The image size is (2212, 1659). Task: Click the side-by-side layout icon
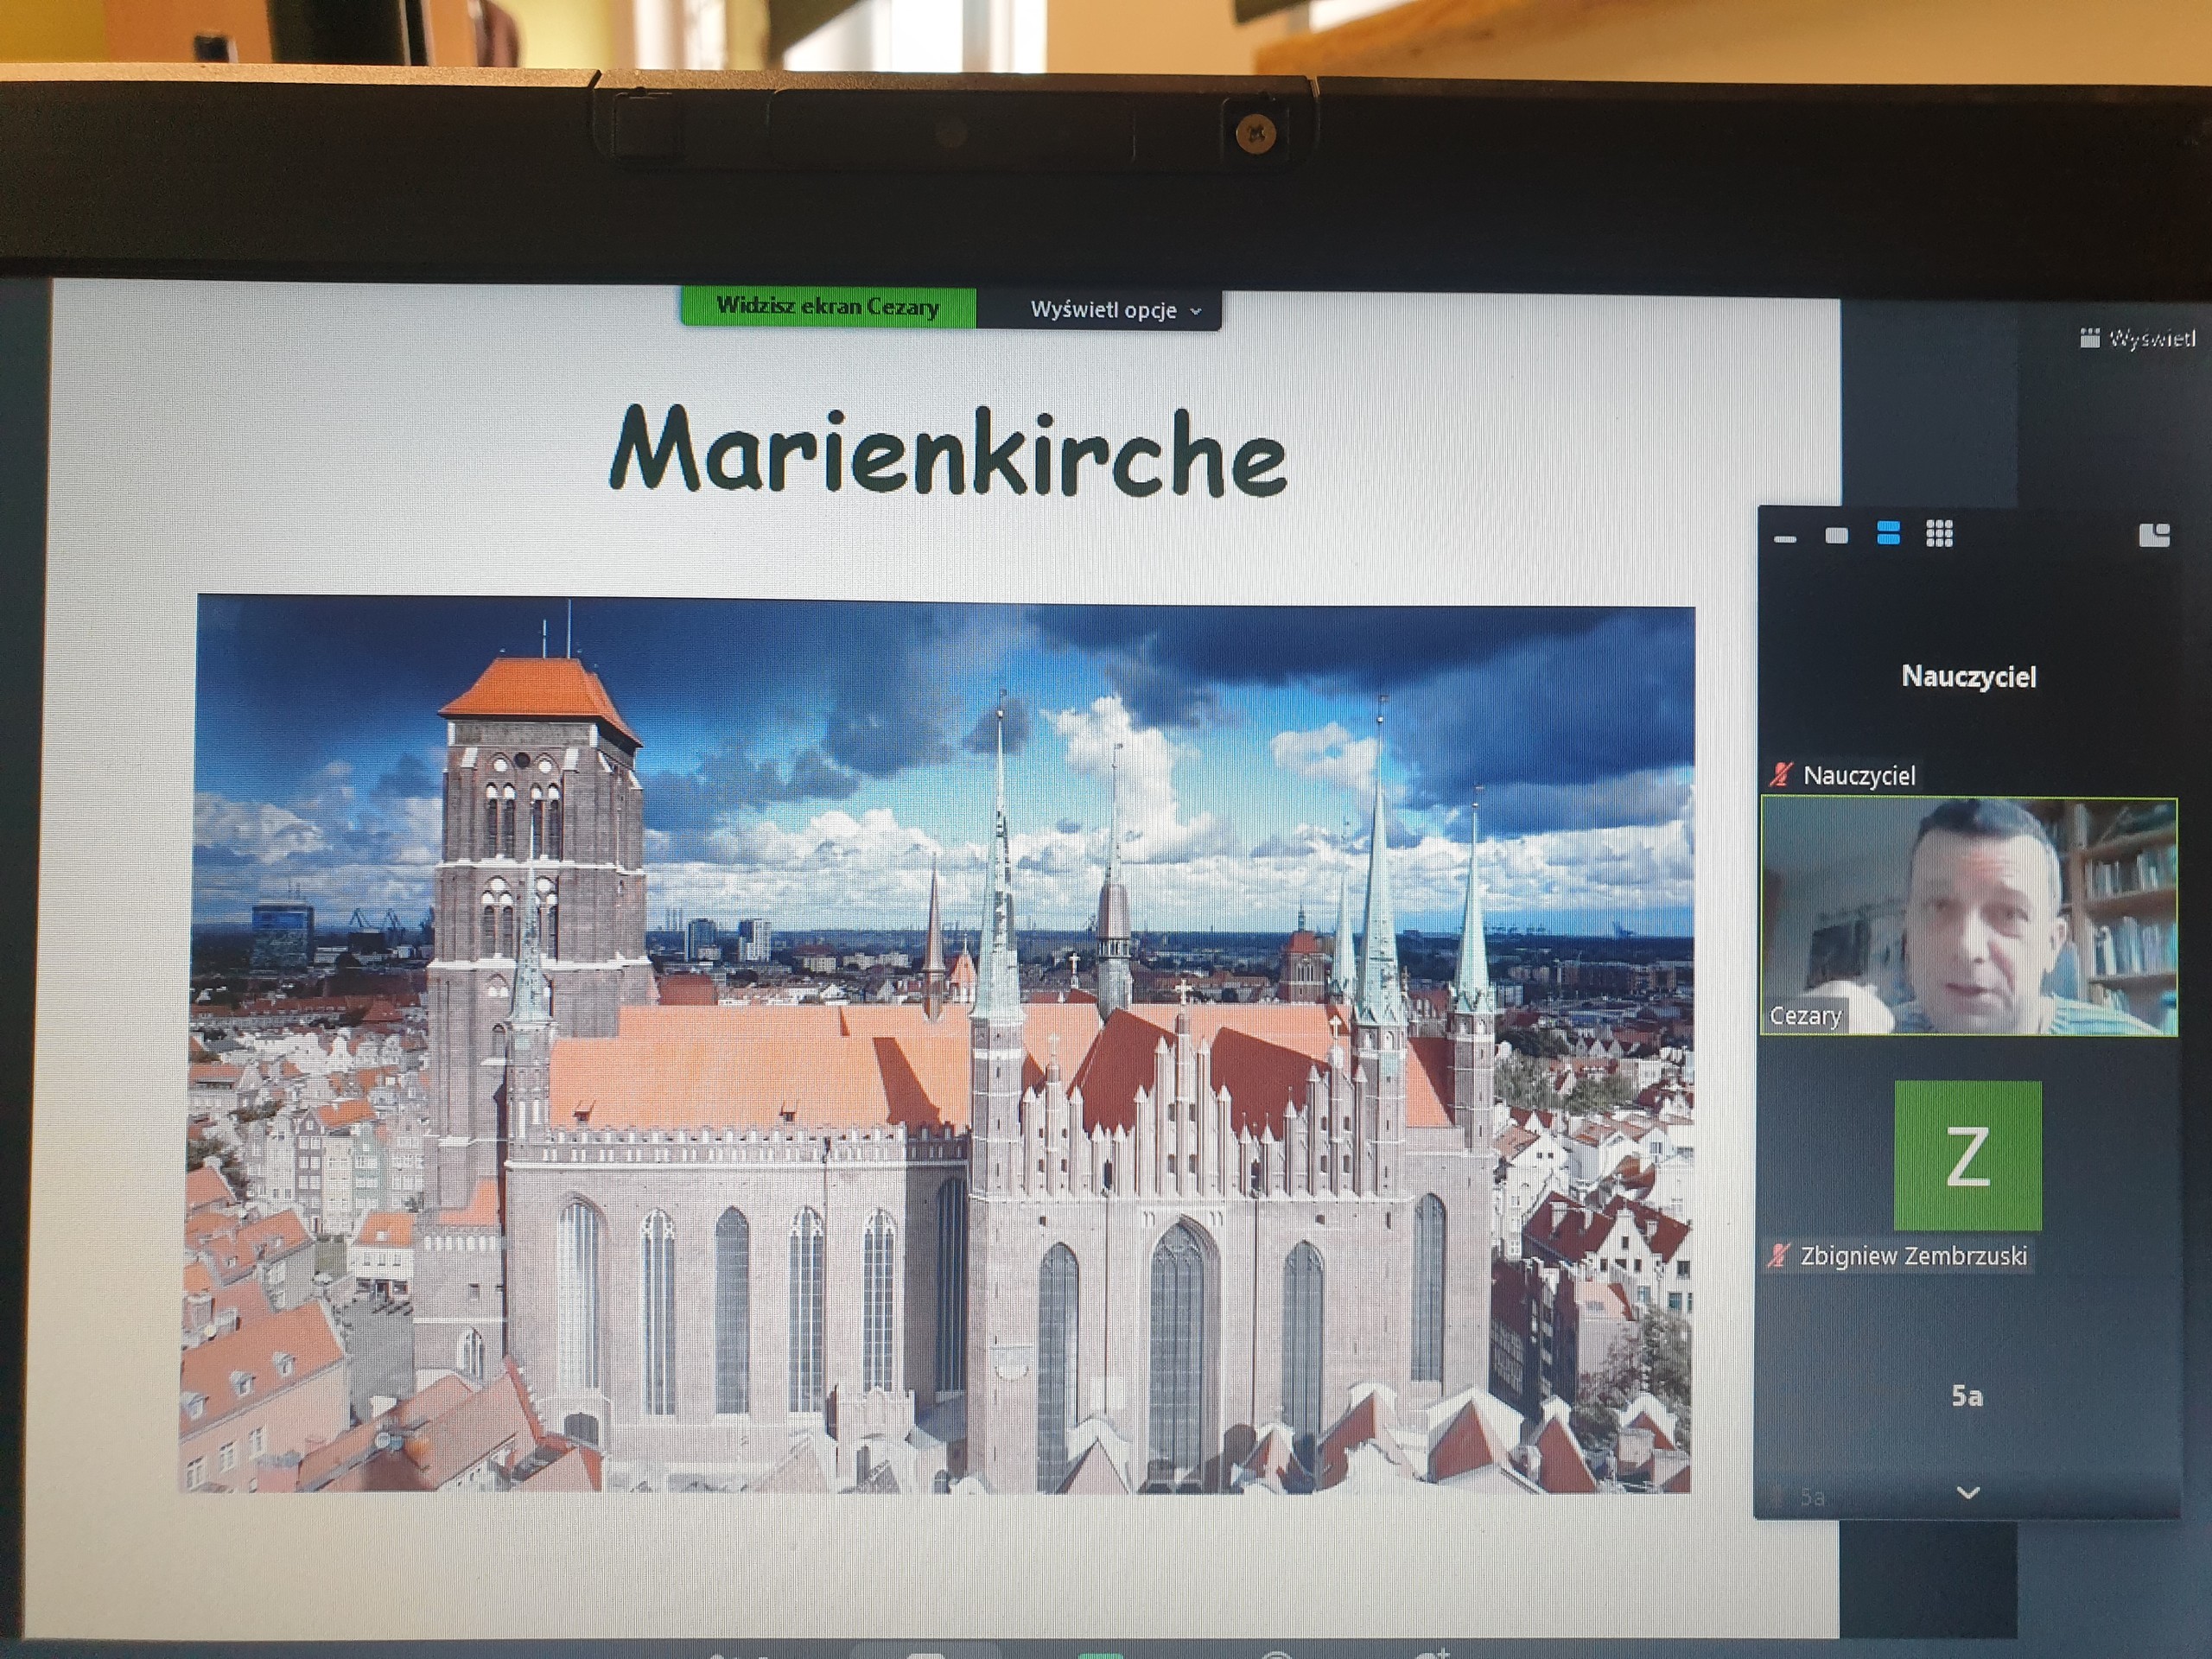tap(2154, 535)
